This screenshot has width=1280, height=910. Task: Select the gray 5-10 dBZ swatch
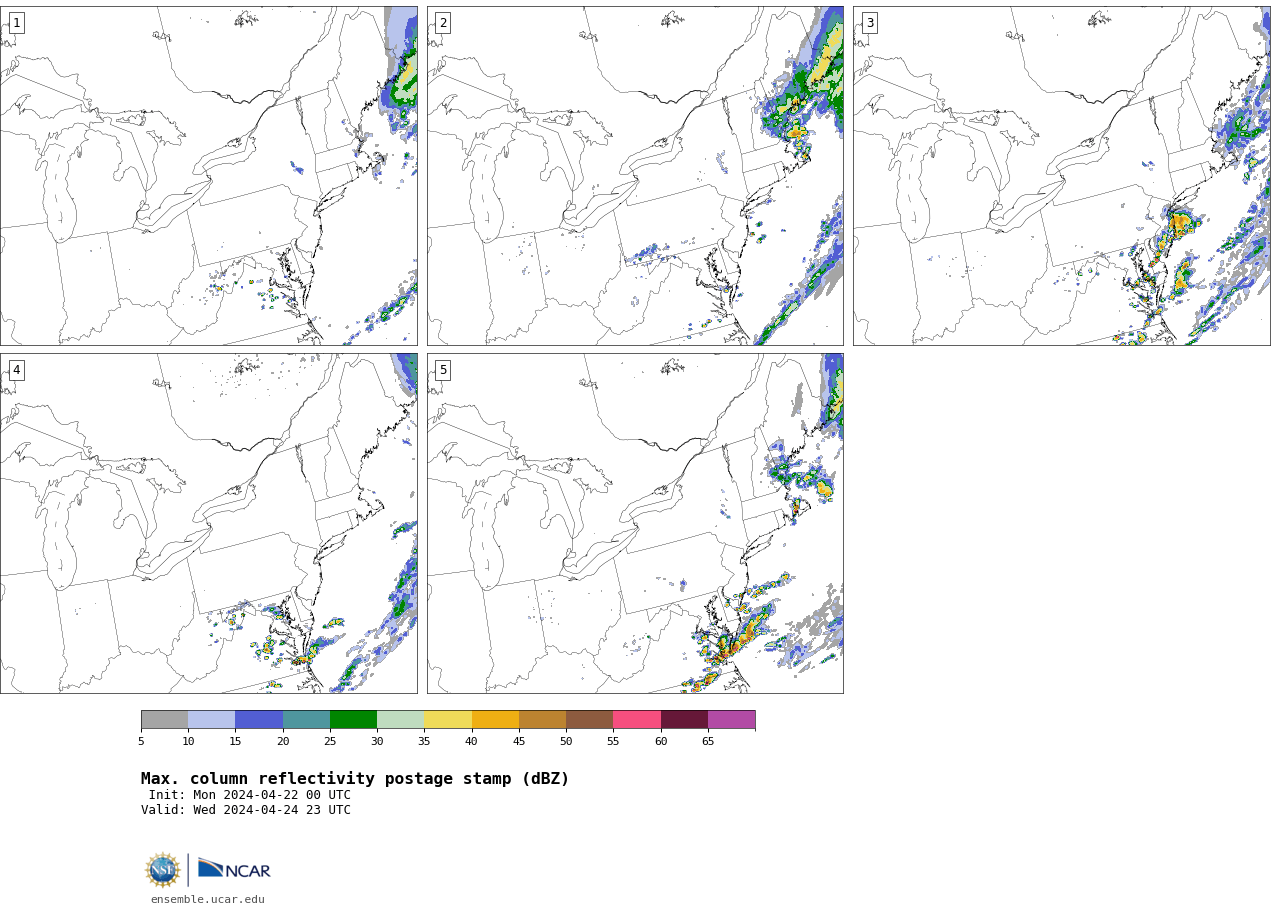coord(164,720)
